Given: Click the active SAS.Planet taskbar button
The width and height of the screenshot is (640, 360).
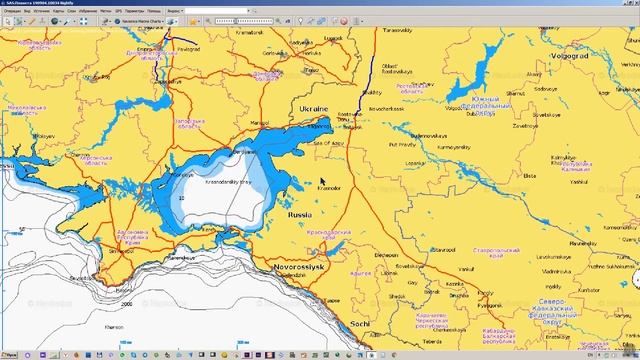Looking at the screenshot, I should 371,356.
